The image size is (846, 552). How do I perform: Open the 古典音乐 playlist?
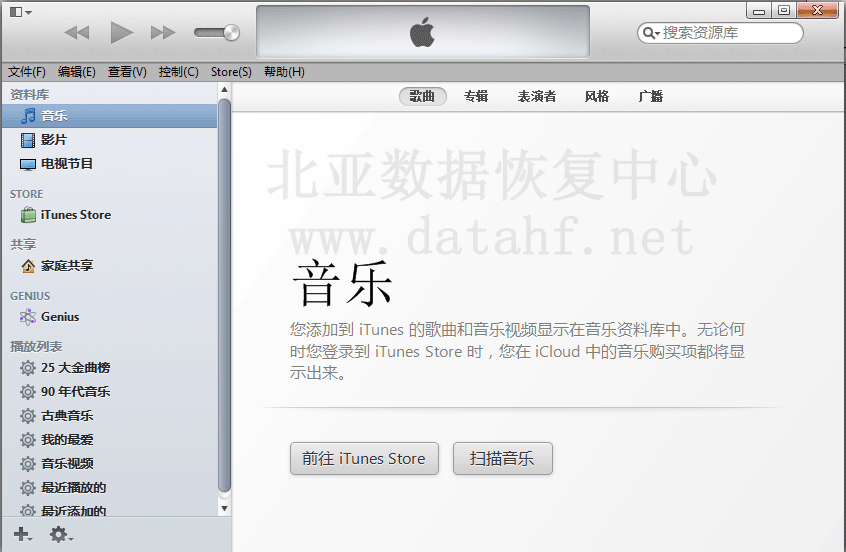[x=110, y=416]
